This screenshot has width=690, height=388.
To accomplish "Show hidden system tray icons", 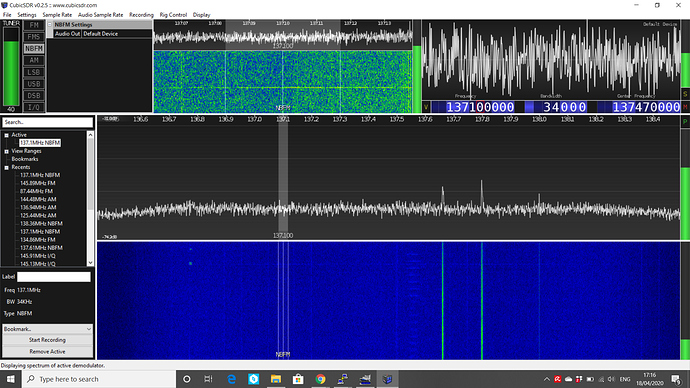I will click(x=547, y=379).
